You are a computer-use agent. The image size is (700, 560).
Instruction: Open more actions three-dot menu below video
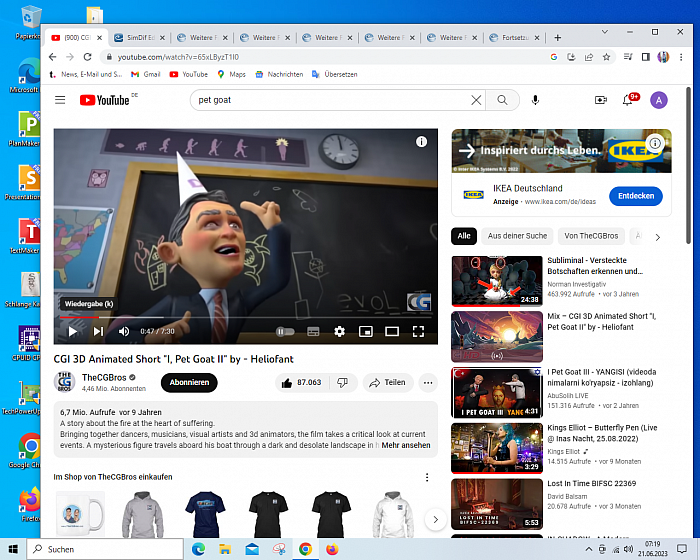[x=428, y=383]
